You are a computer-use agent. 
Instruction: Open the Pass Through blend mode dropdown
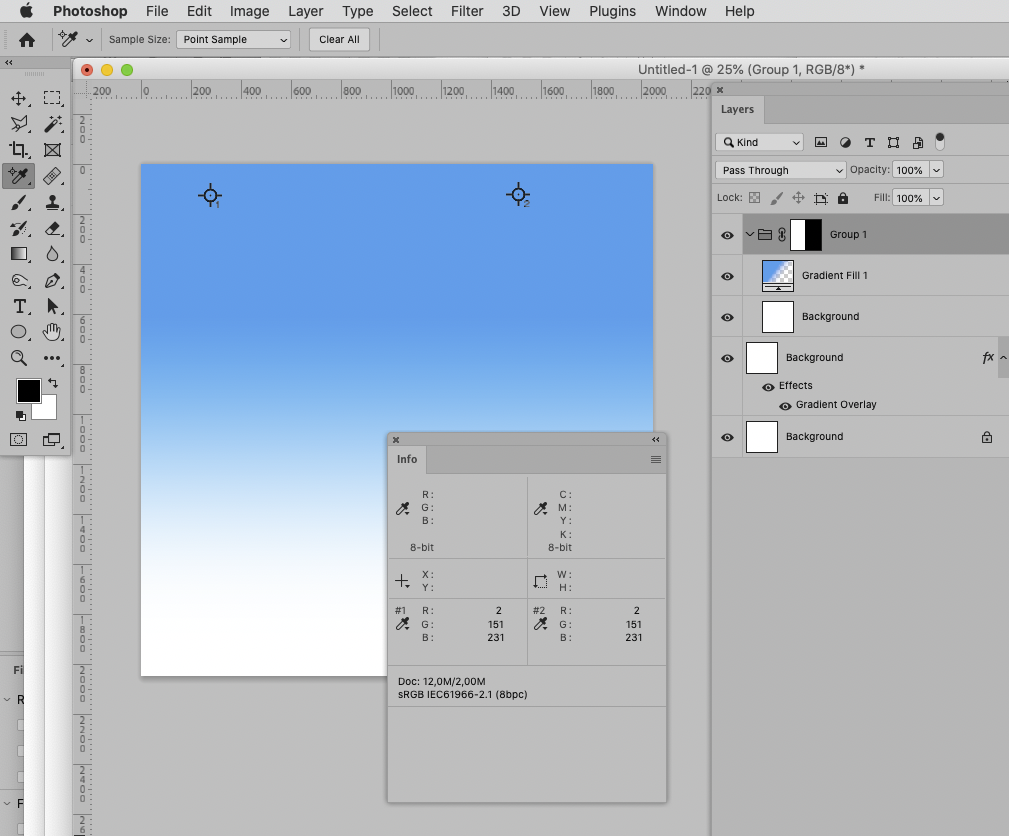point(780,170)
